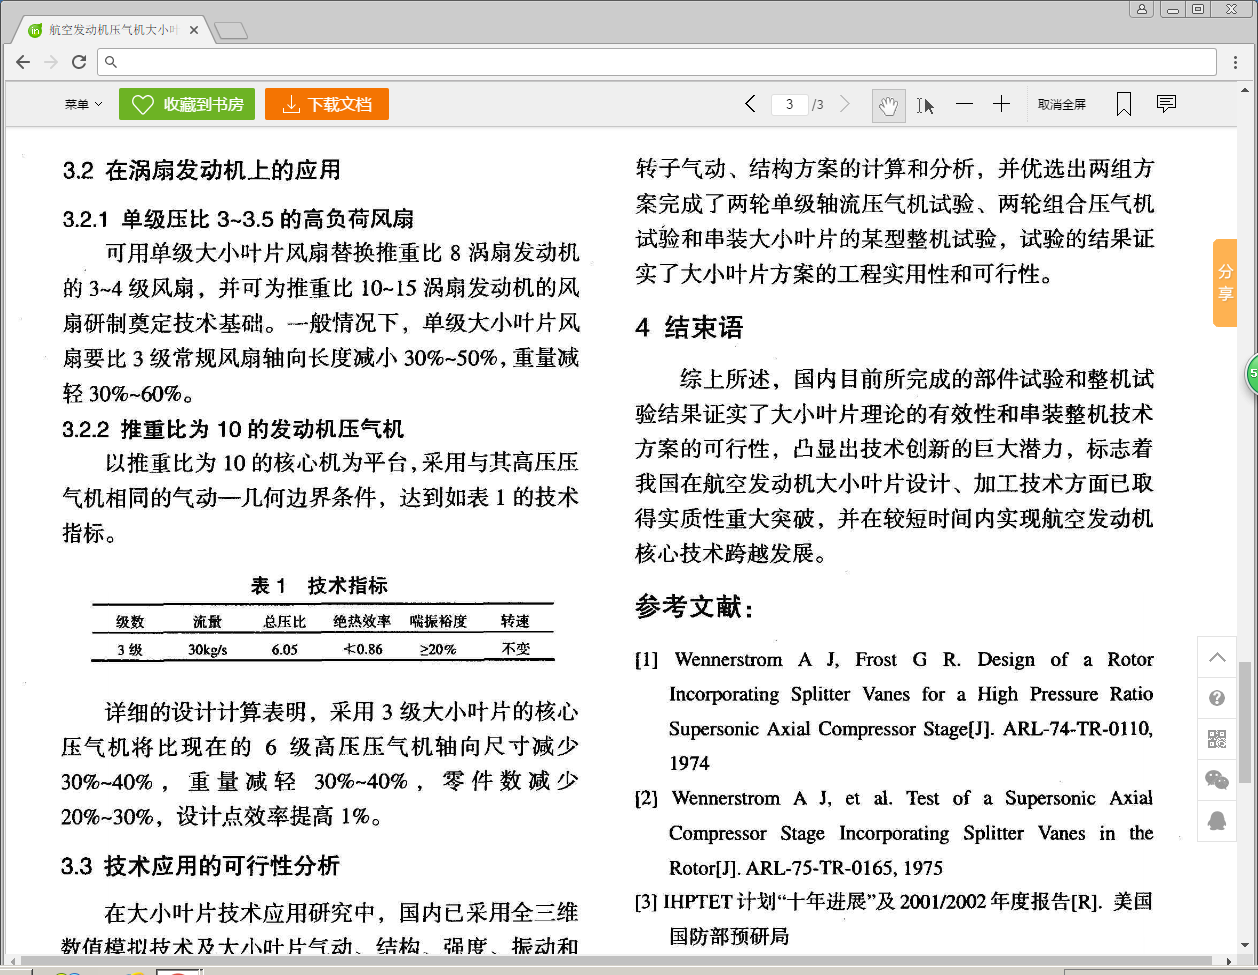Screen dimensions: 1258x975
Task: Share via the QQ penguin icon
Action: click(x=1217, y=821)
